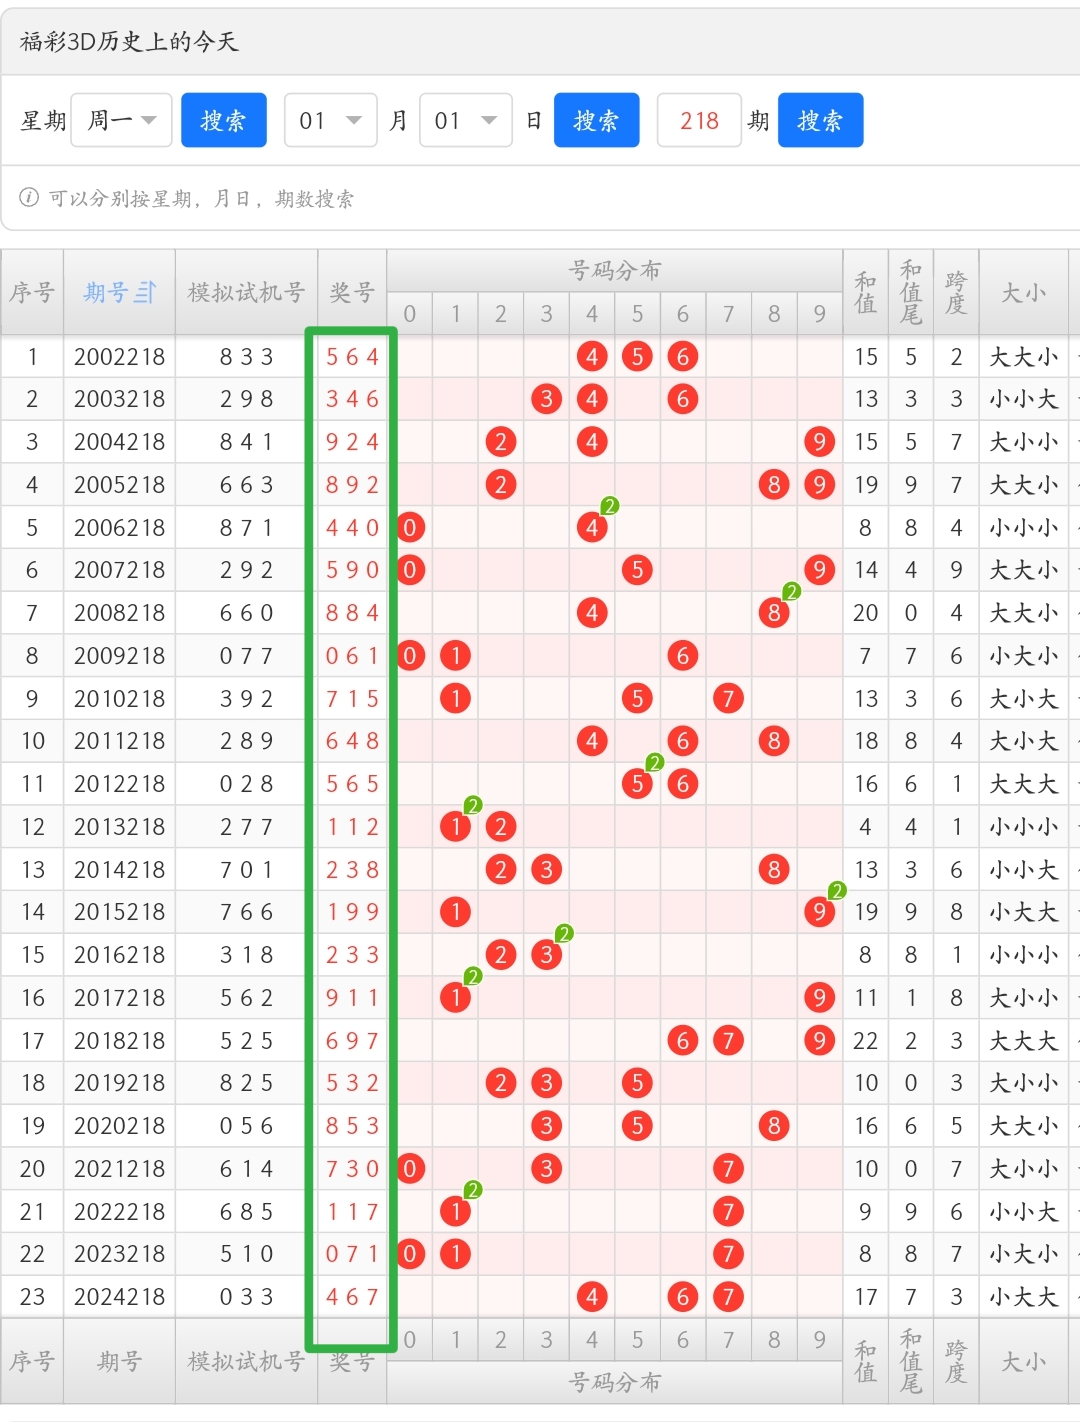Image resolution: width=1080 pixels, height=1422 pixels.
Task: Click the top 跨度 column header
Action: pyautogui.click(x=956, y=292)
